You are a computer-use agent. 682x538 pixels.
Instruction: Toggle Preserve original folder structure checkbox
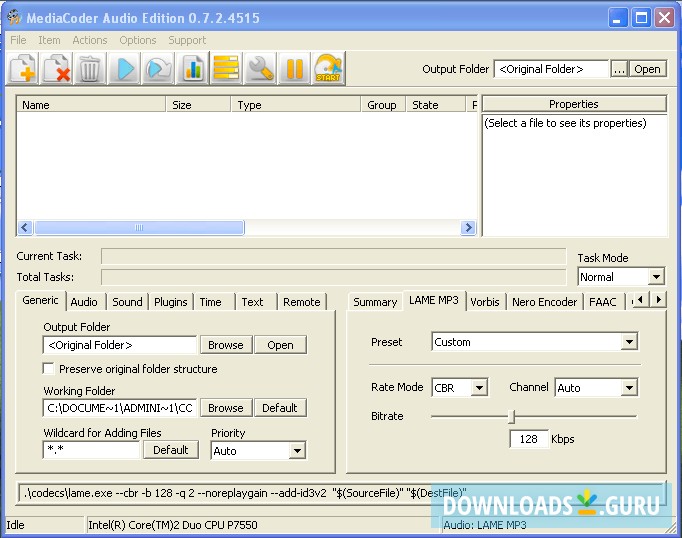pos(49,369)
